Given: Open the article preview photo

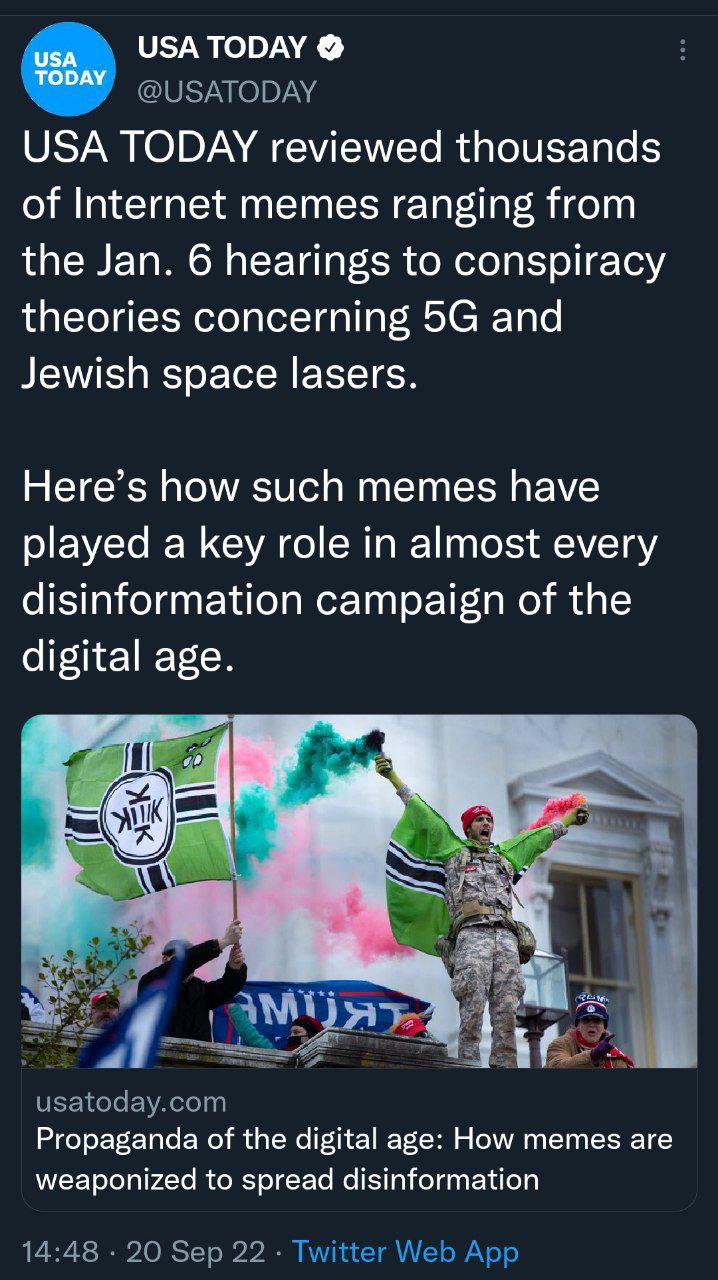Looking at the screenshot, I should tap(359, 891).
